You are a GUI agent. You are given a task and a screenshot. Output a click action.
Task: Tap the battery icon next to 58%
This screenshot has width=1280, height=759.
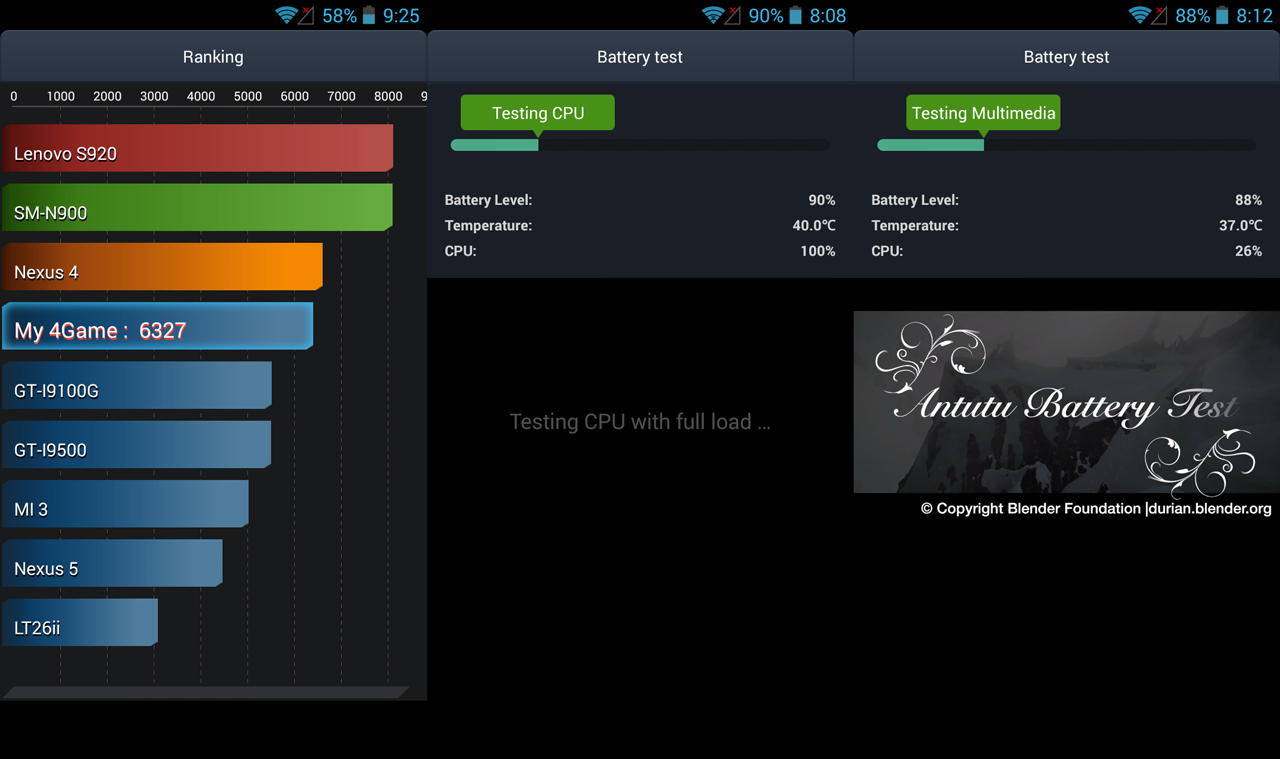[x=368, y=15]
